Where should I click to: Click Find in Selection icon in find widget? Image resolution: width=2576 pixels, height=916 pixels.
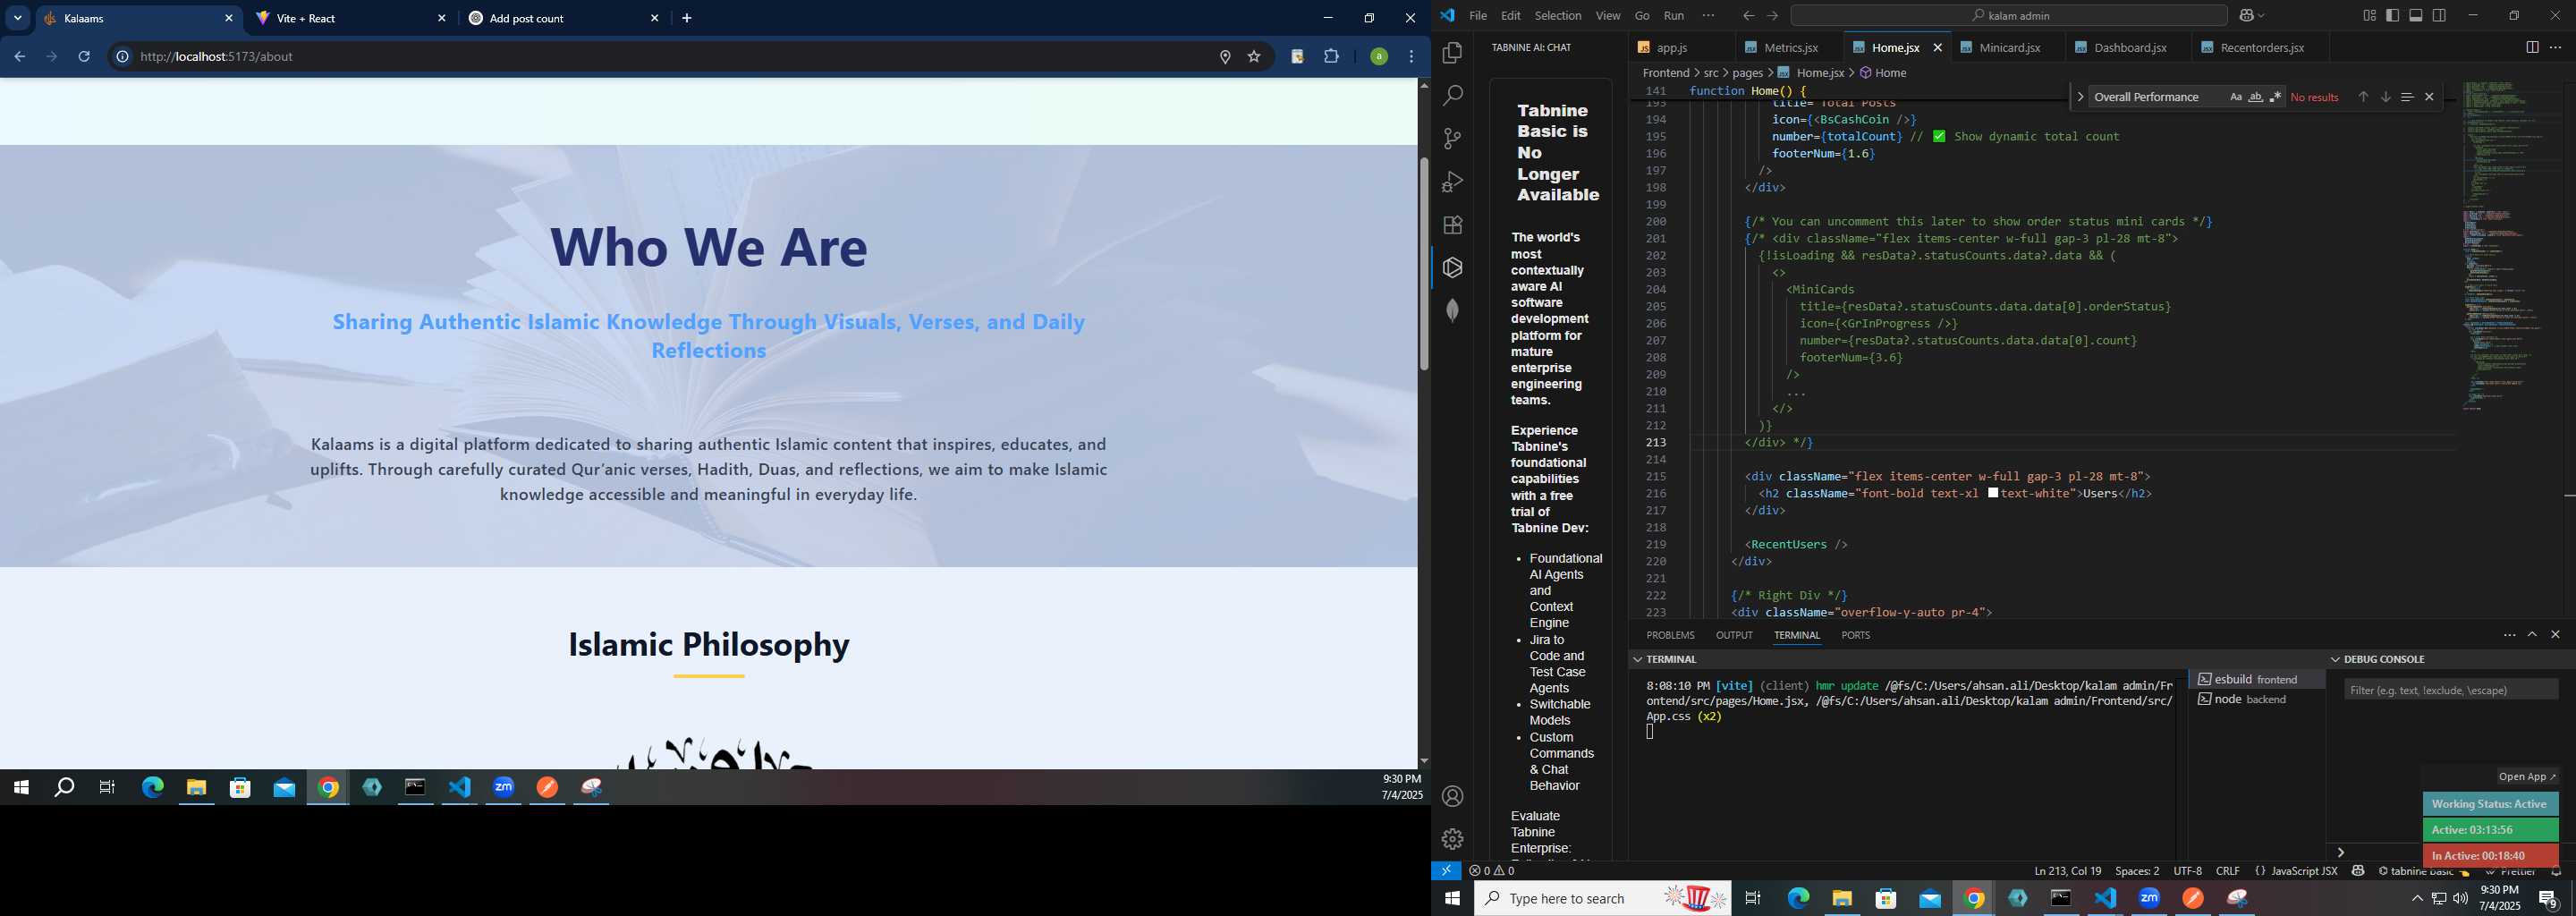(x=2407, y=97)
